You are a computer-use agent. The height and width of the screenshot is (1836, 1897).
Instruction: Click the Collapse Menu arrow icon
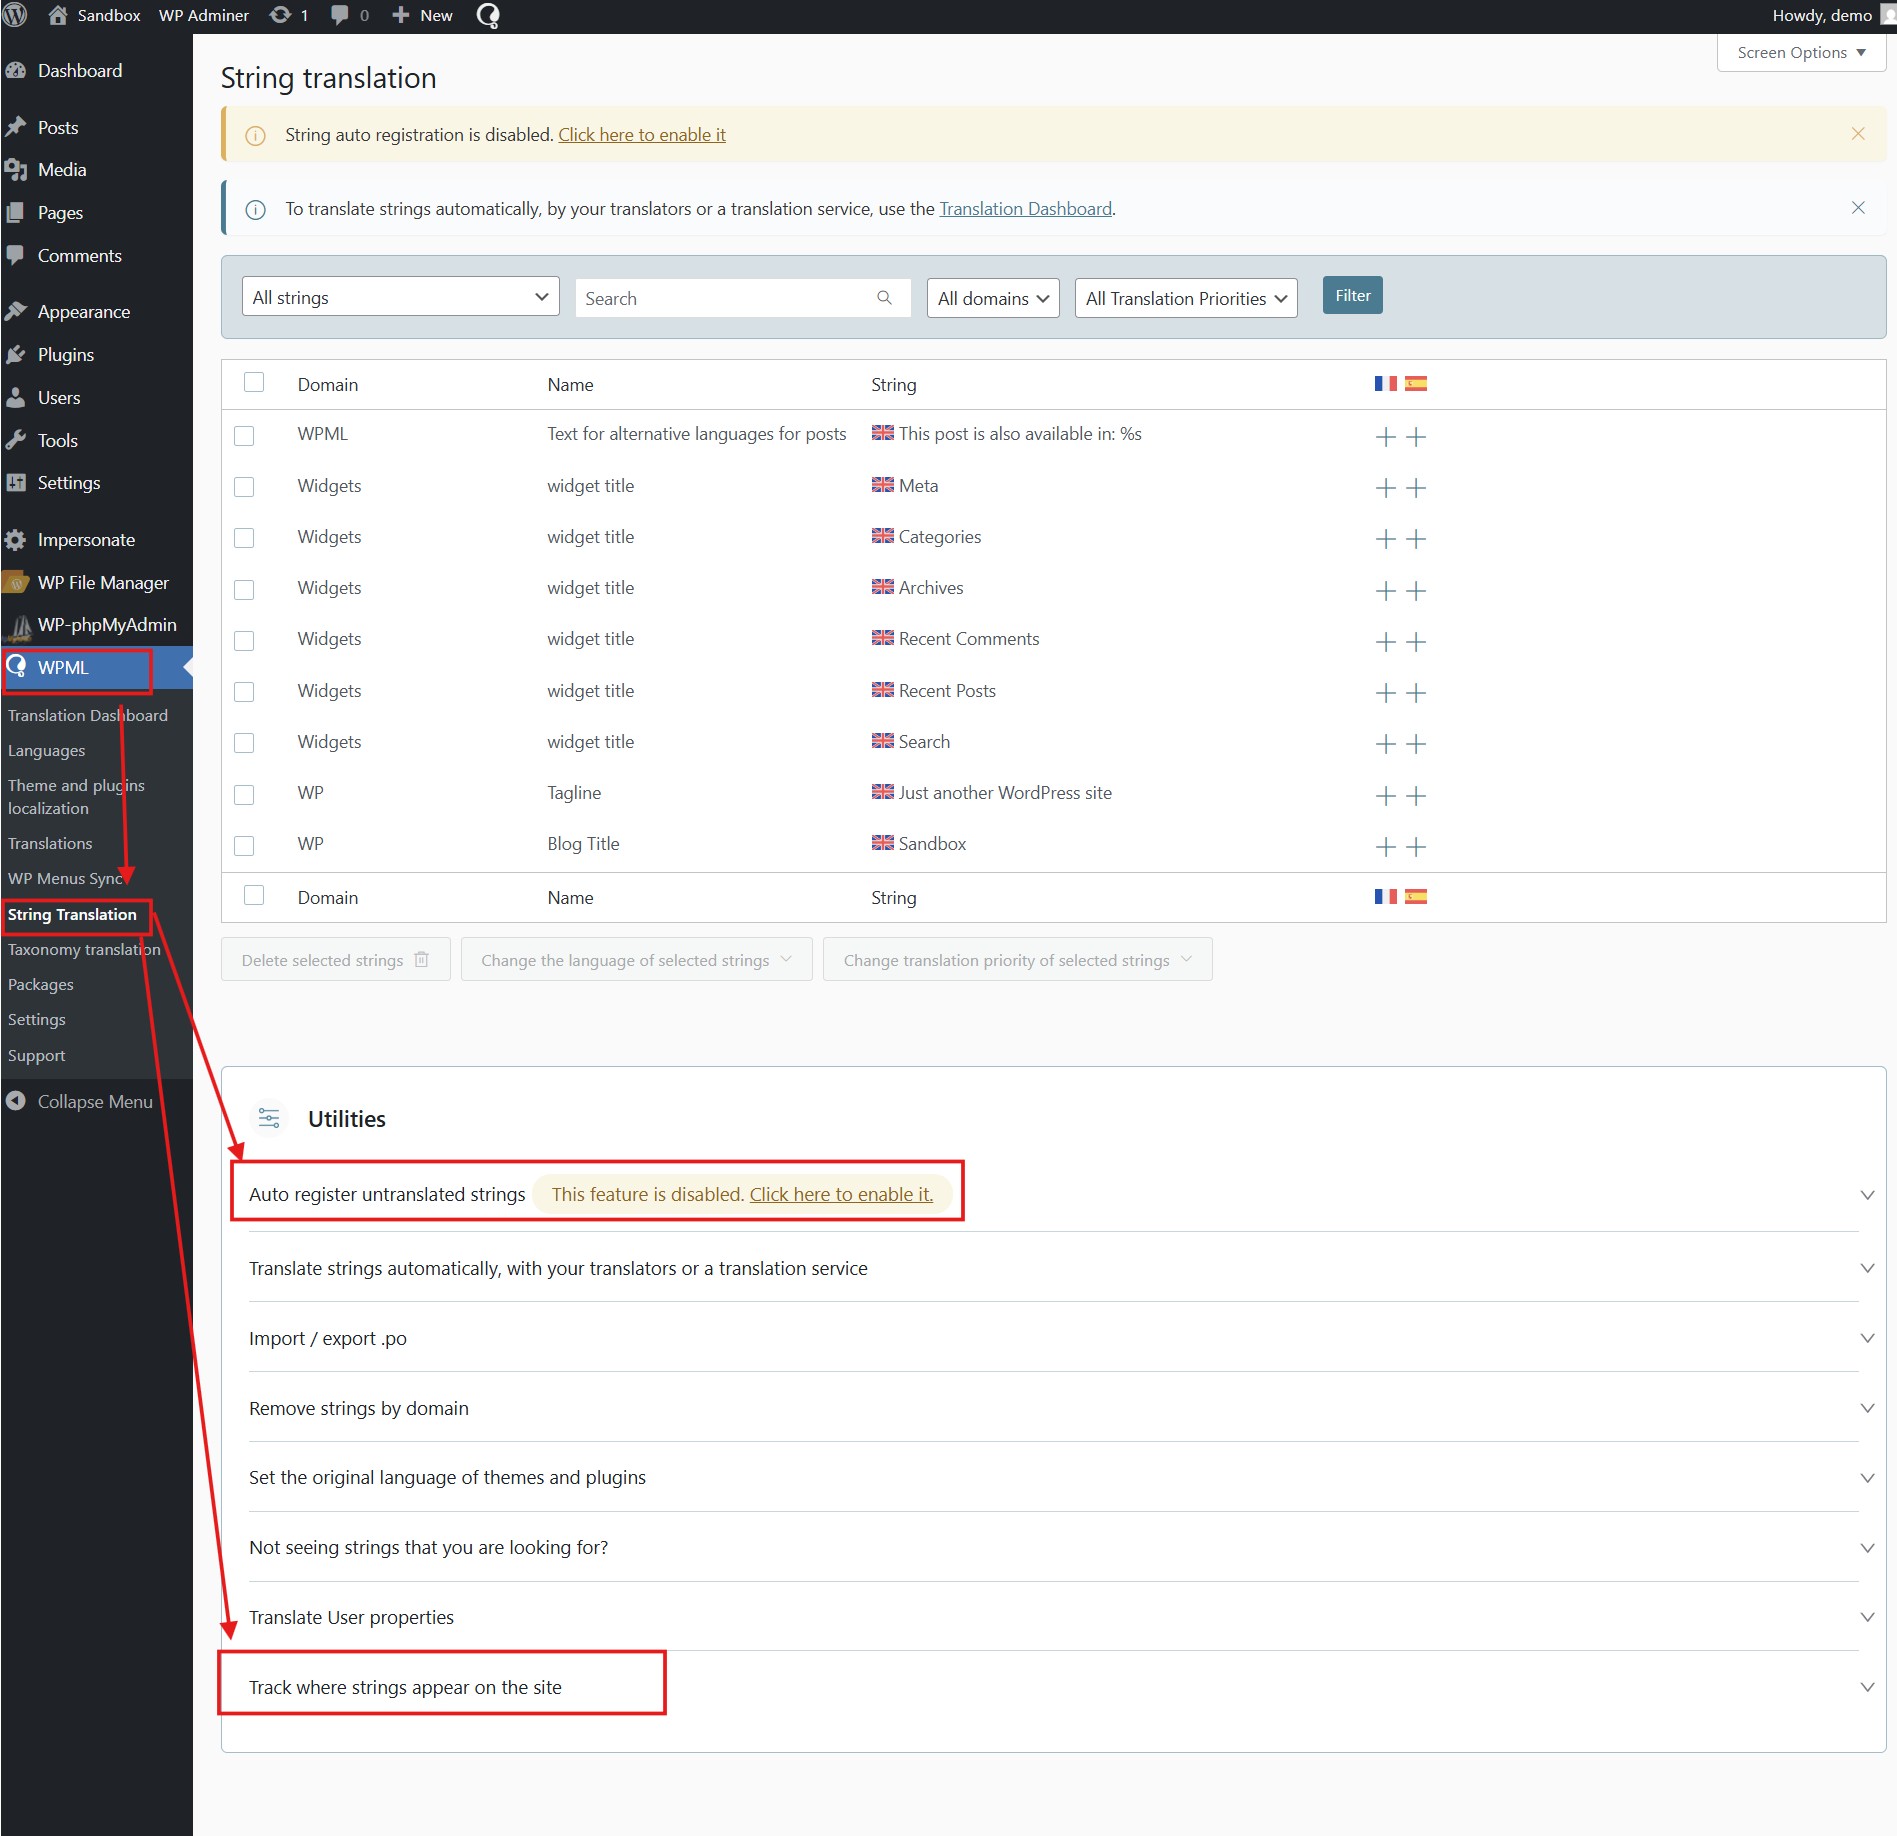[x=16, y=1101]
